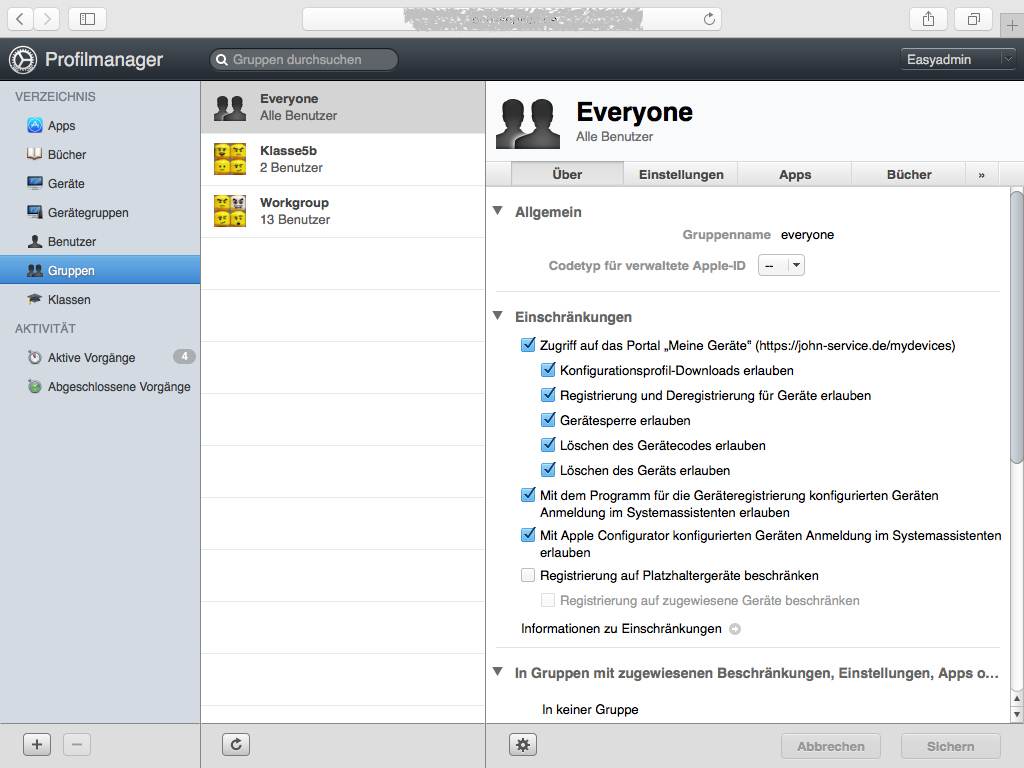Select the Klasse5b group row
The width and height of the screenshot is (1024, 768).
click(343, 159)
